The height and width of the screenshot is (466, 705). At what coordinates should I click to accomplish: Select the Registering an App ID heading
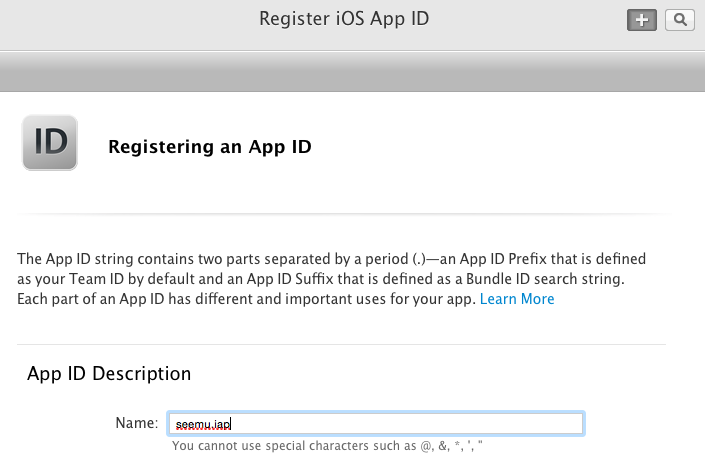(210, 147)
